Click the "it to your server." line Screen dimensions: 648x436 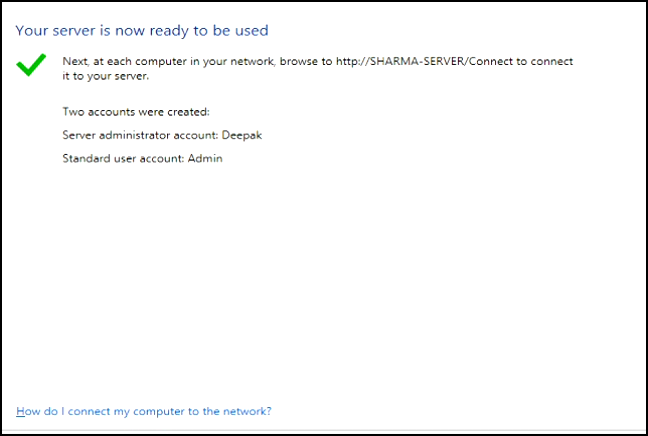[x=105, y=75]
